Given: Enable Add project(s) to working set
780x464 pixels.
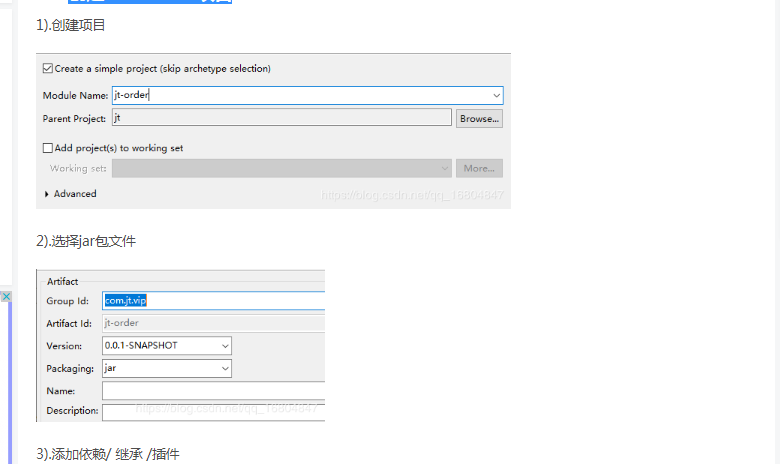Looking at the screenshot, I should [x=48, y=148].
